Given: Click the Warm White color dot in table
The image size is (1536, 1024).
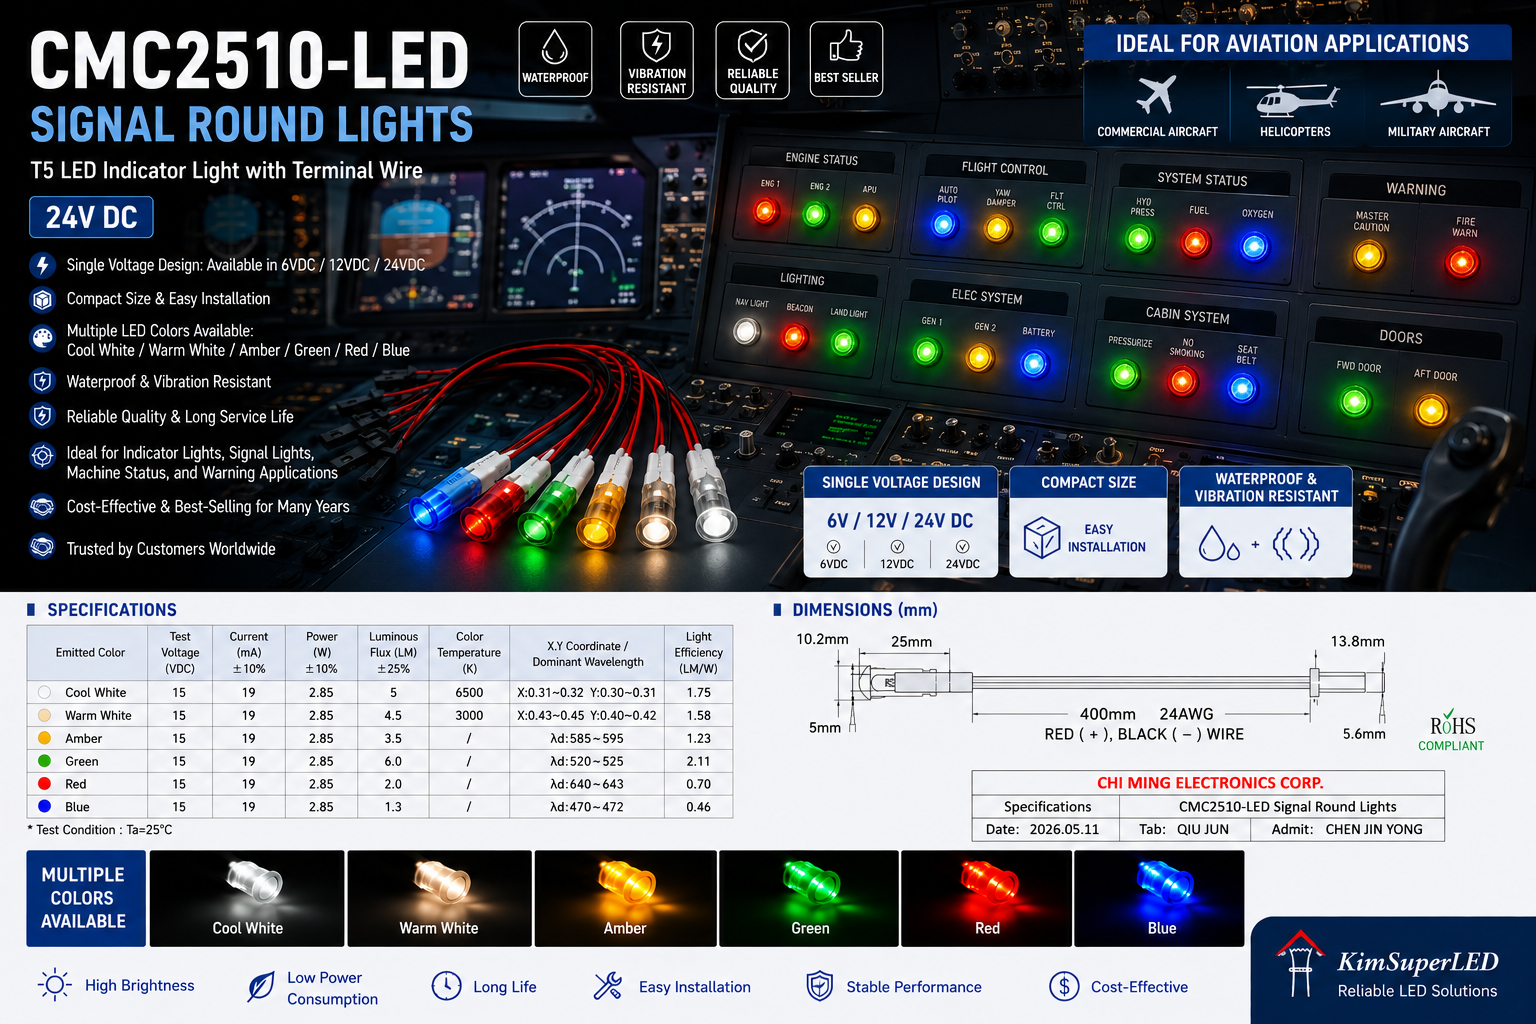Looking at the screenshot, I should tap(44, 715).
